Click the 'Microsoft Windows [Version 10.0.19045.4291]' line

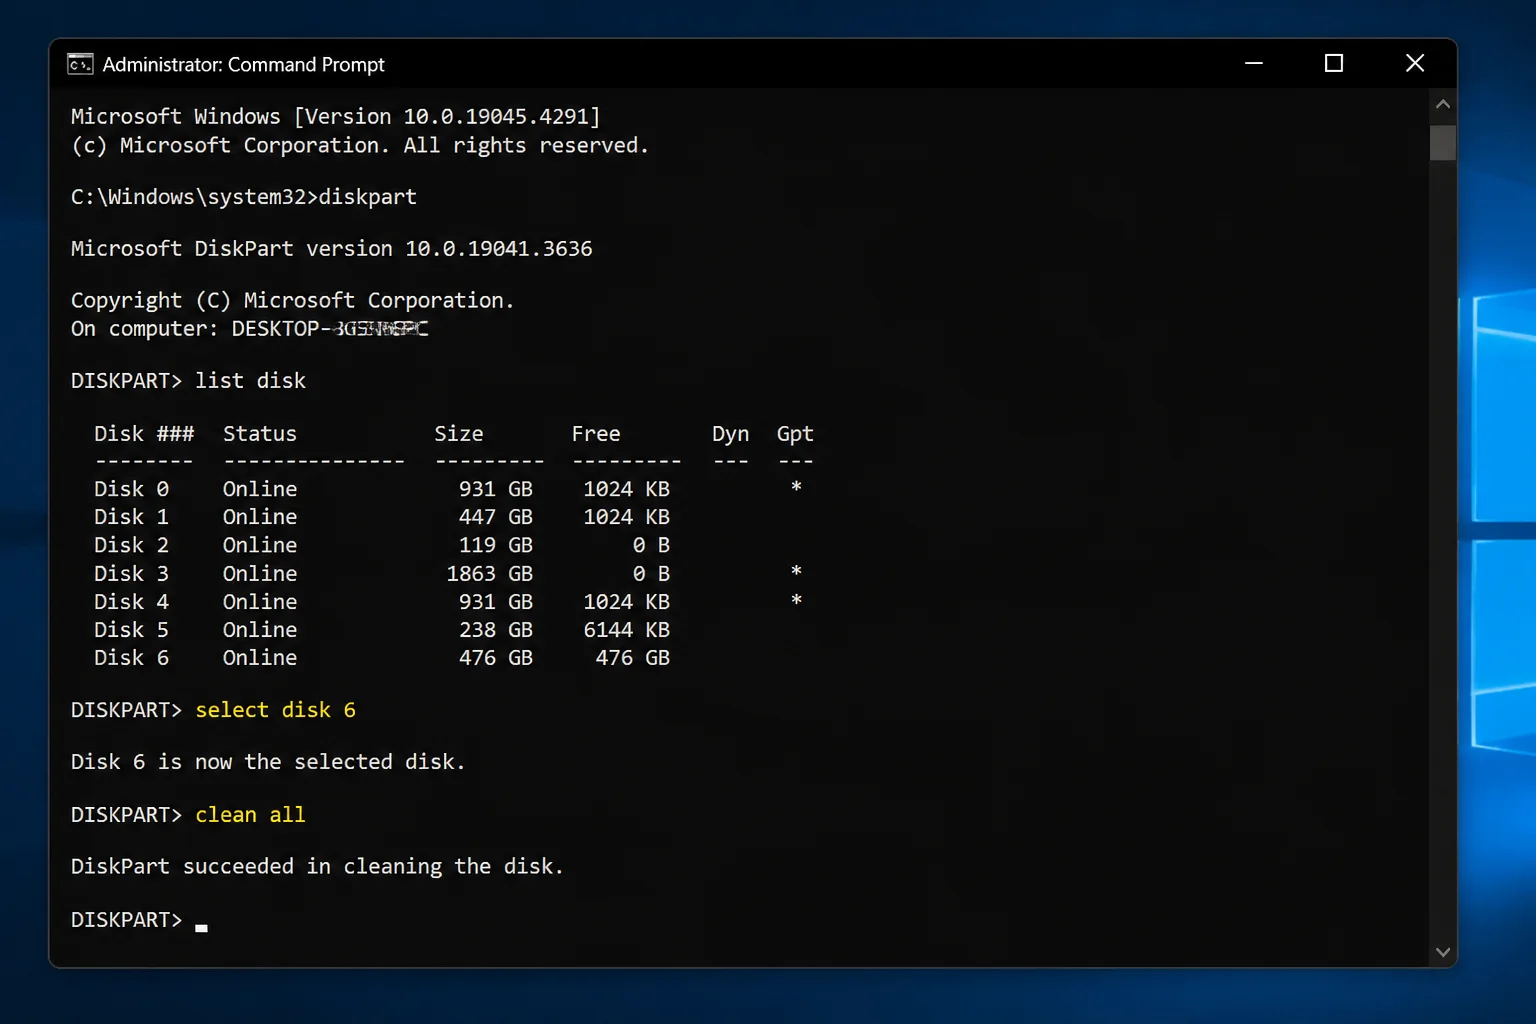point(335,117)
